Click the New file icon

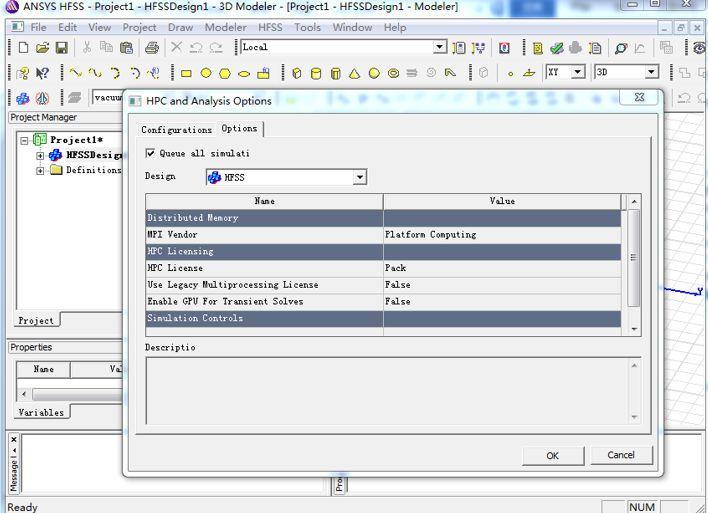click(x=23, y=48)
